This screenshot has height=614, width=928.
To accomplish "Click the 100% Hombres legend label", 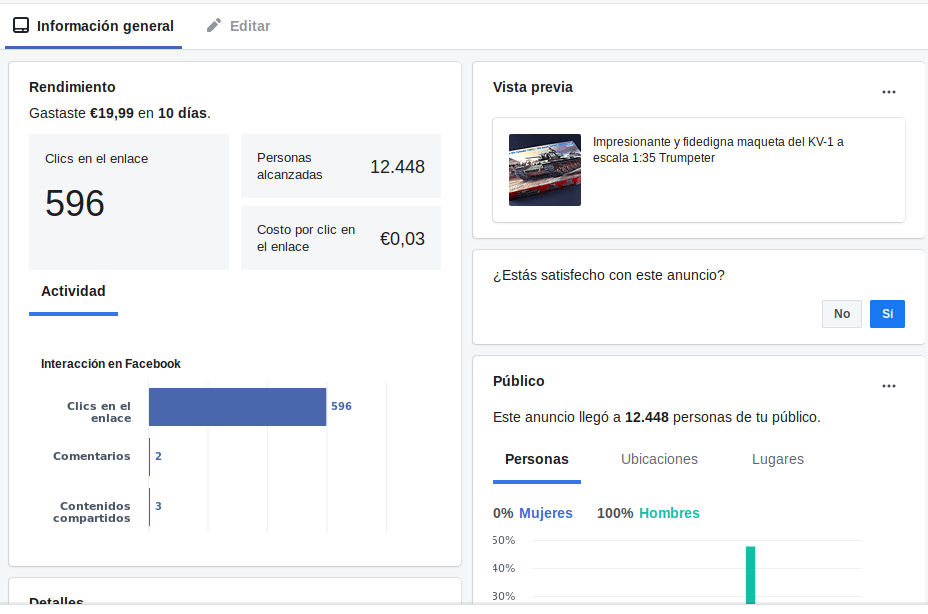I will point(648,513).
